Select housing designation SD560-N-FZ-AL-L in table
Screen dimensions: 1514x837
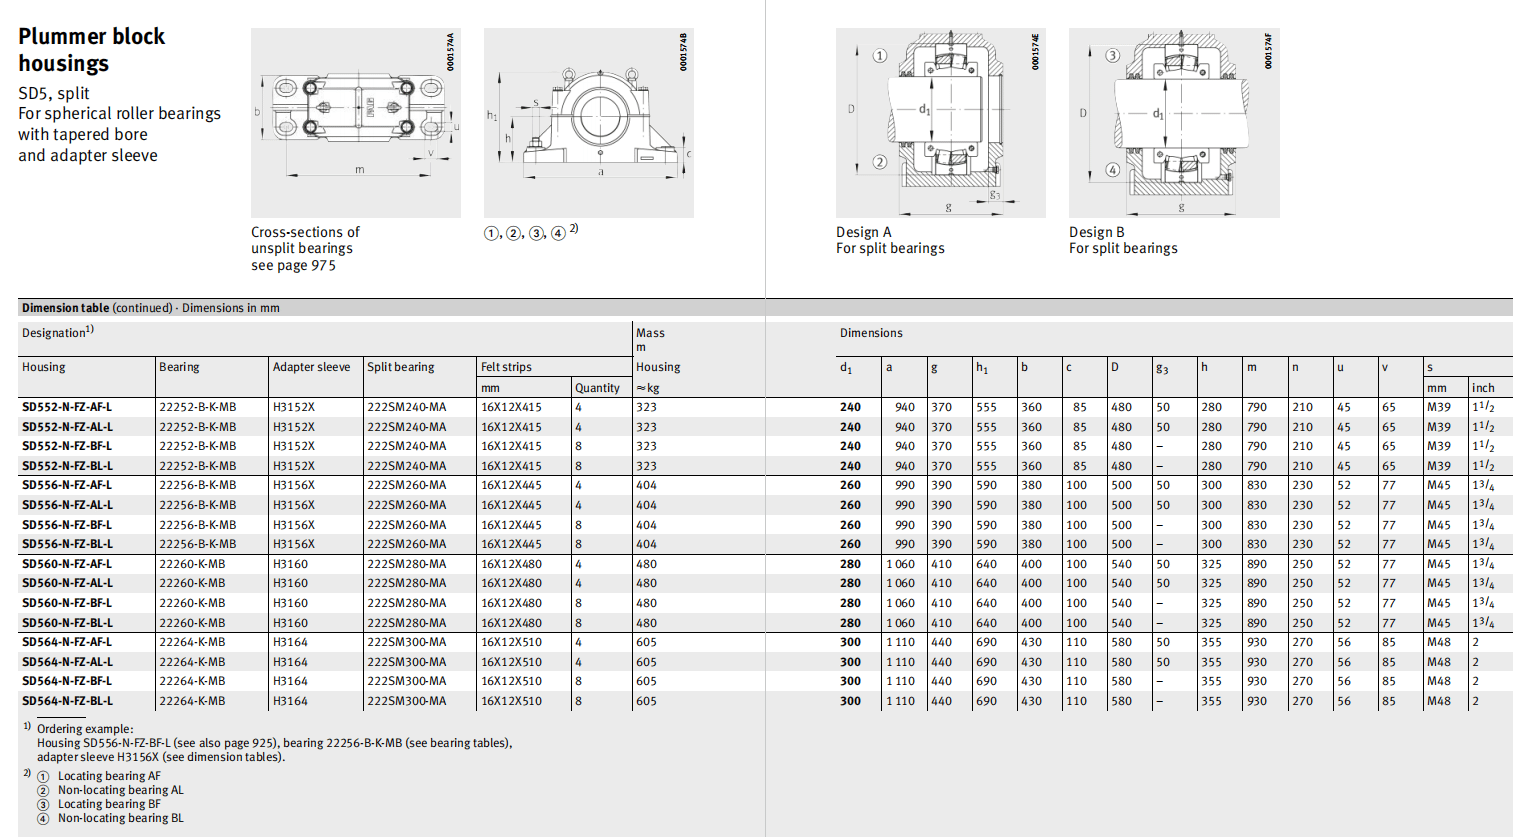(67, 584)
